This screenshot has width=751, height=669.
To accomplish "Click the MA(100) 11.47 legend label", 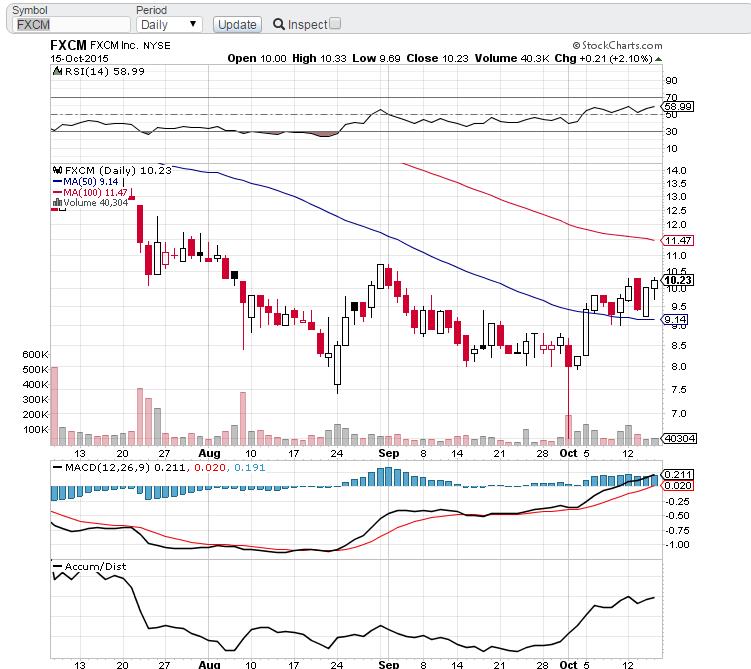I will (95, 193).
